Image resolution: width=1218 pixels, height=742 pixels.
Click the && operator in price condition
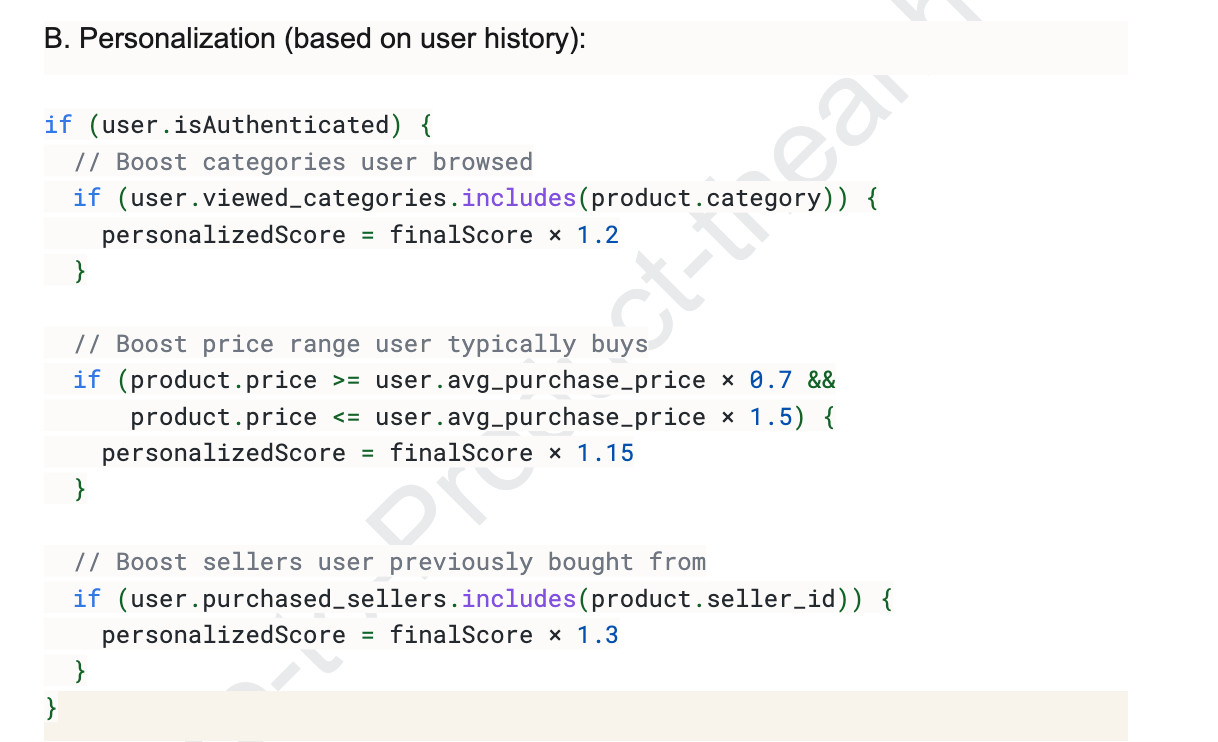click(821, 380)
